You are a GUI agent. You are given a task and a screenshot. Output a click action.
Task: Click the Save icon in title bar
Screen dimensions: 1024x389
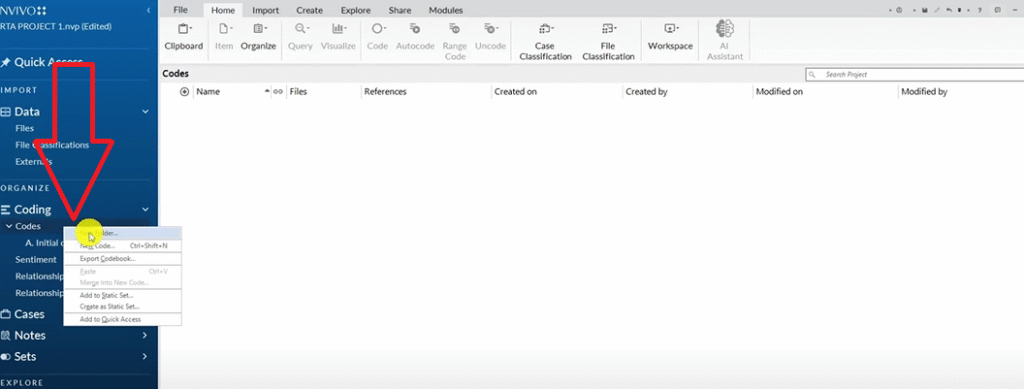925,10
